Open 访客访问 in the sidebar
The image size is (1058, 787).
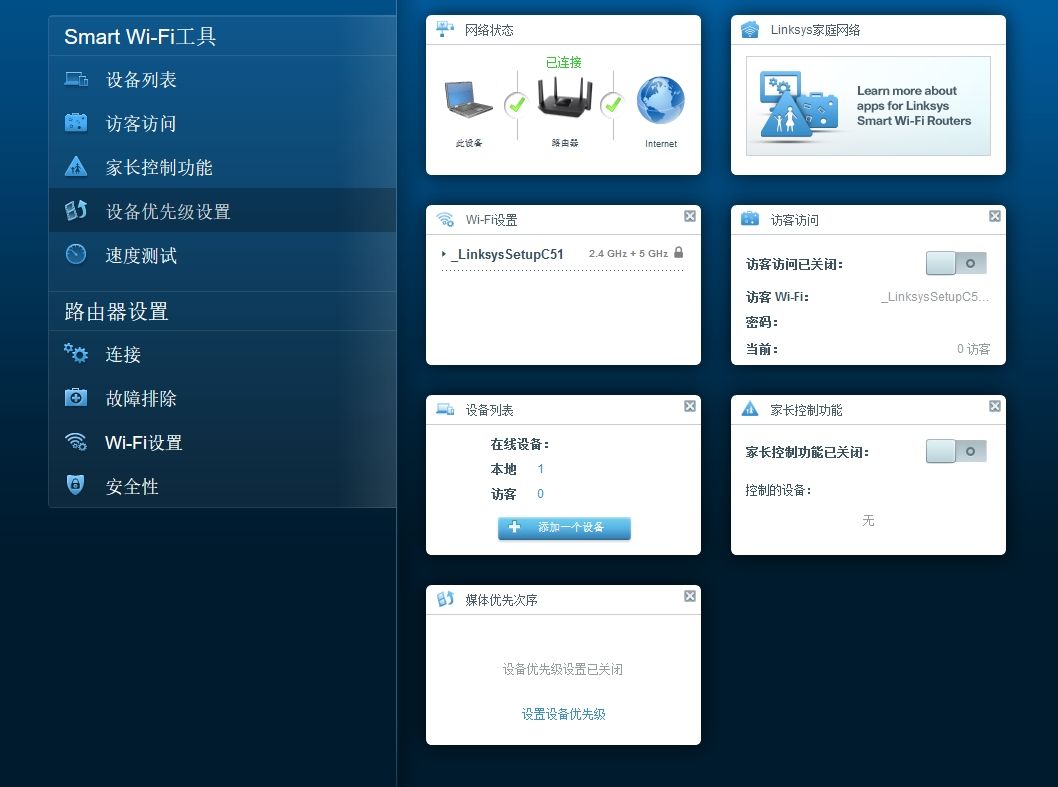click(x=222, y=123)
